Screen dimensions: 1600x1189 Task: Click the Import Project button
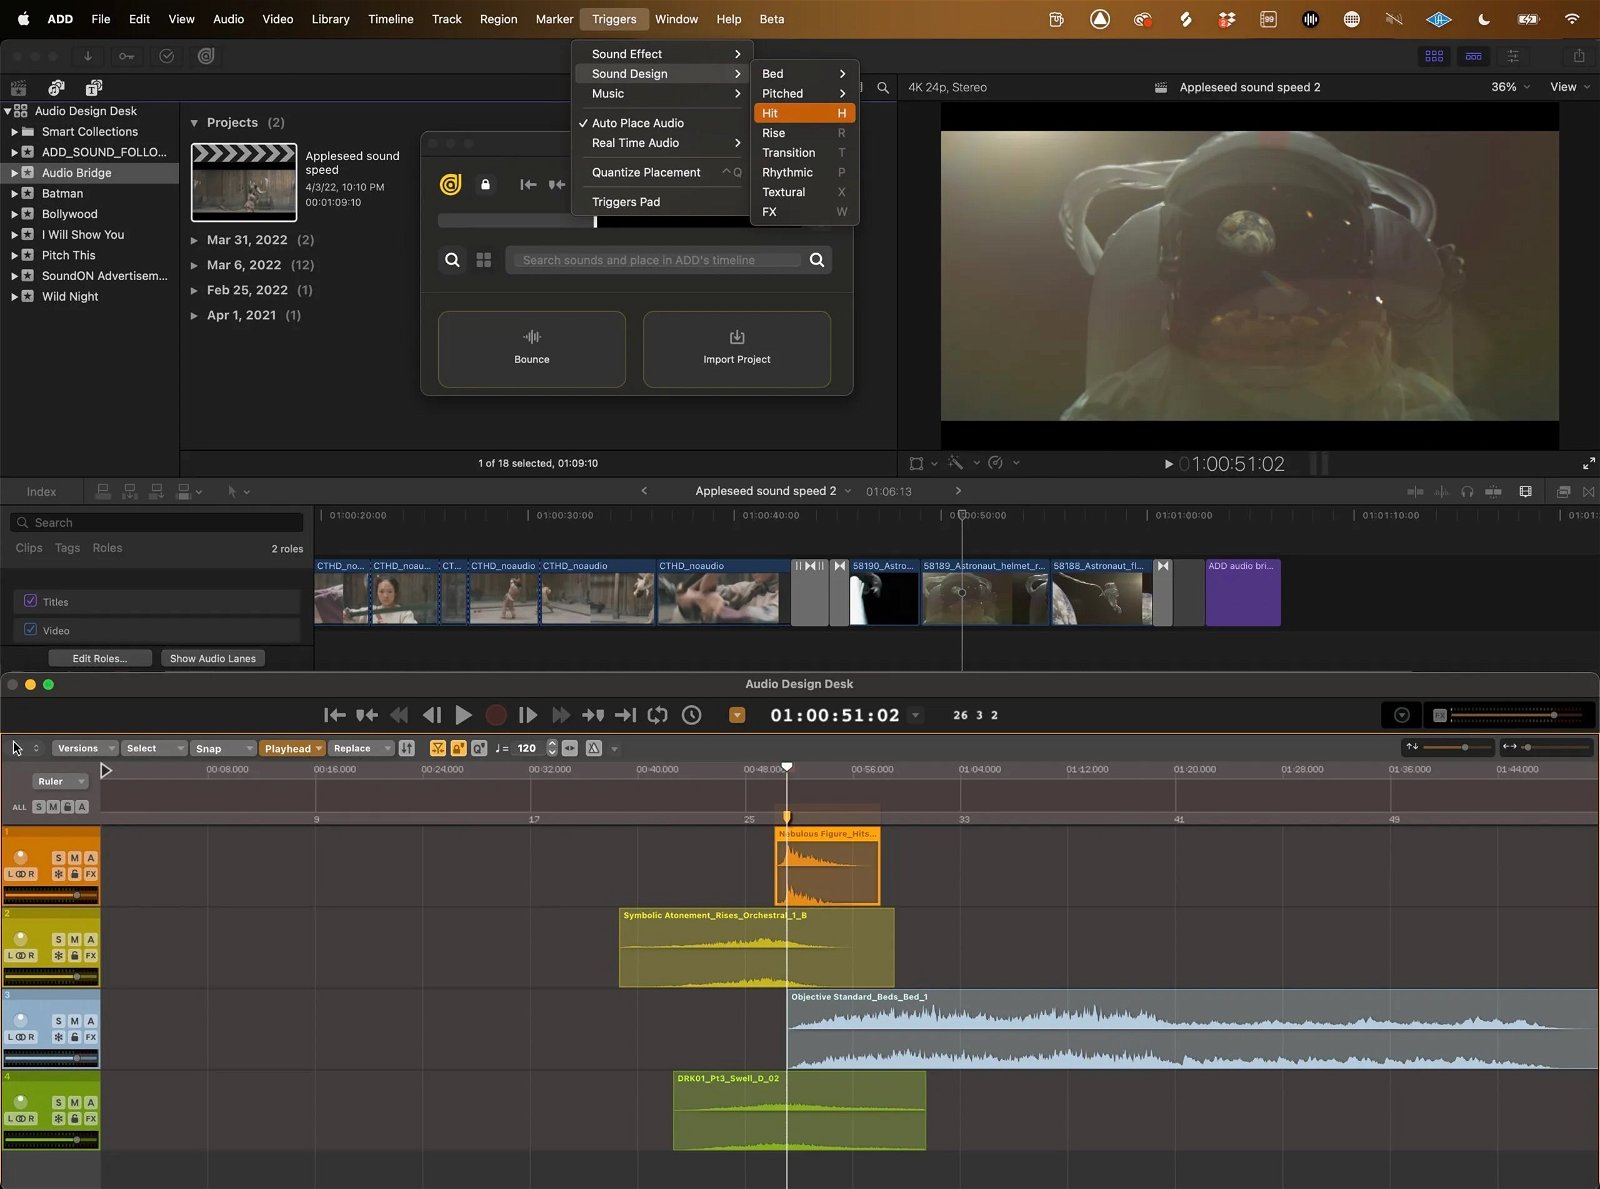pos(737,349)
